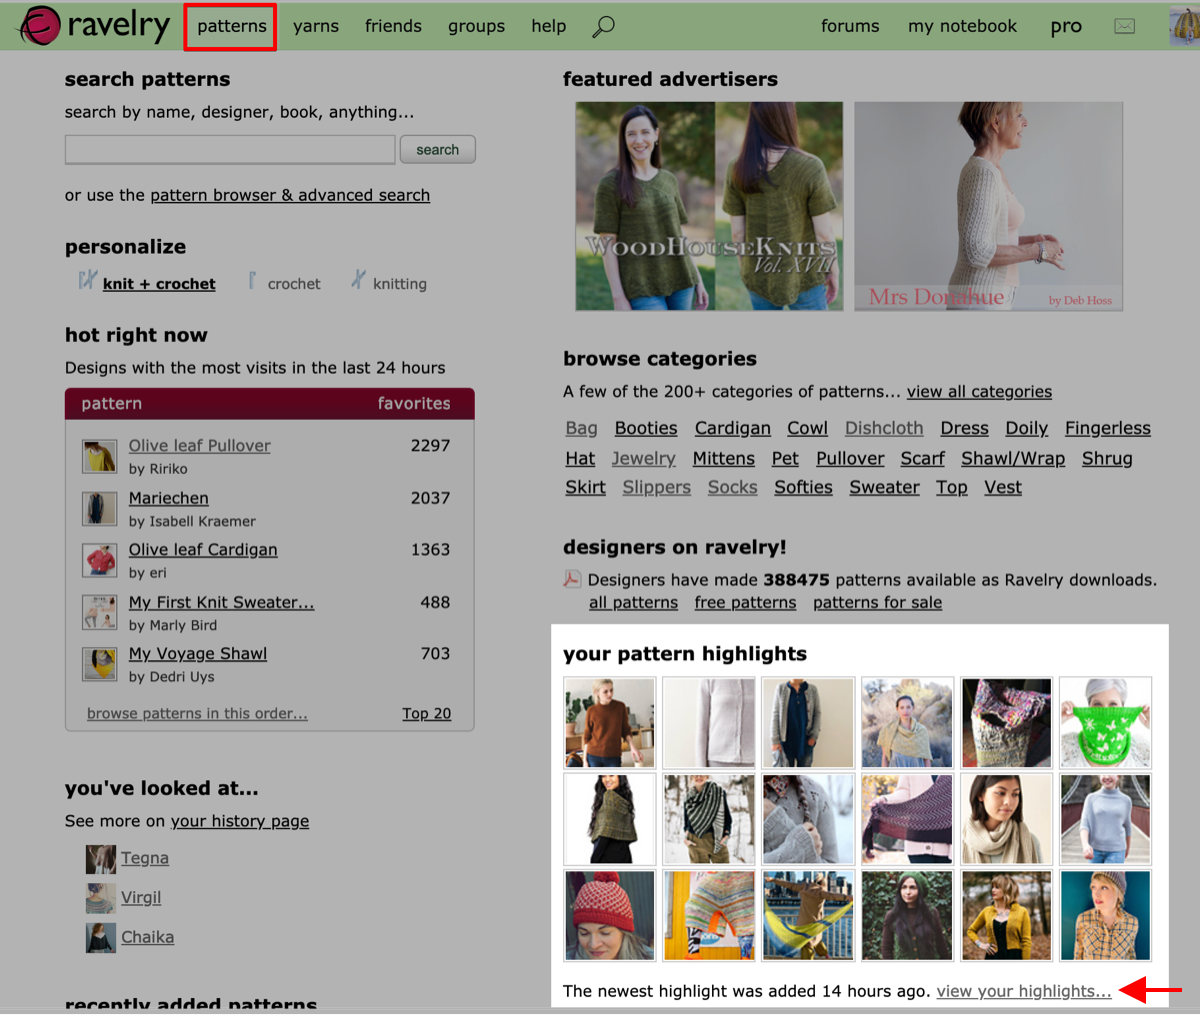Open your history page link

[x=240, y=821]
